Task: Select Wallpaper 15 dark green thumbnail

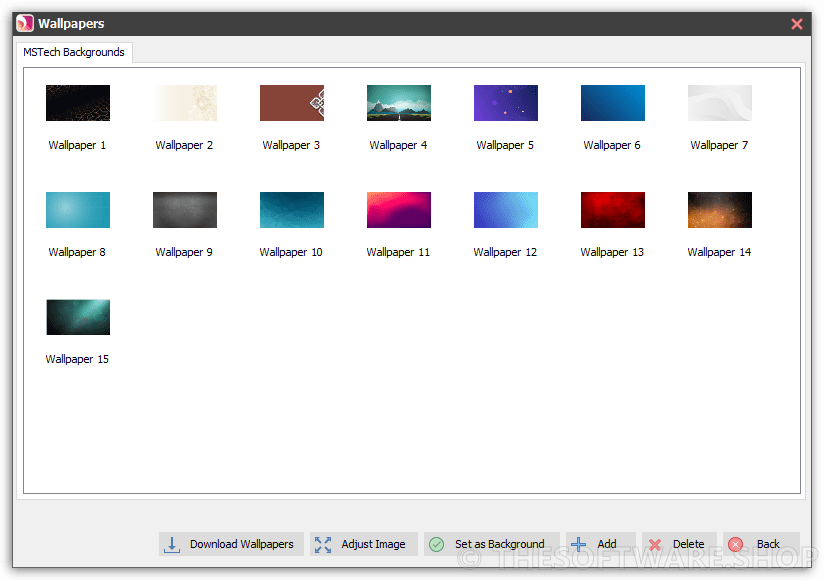Action: pyautogui.click(x=78, y=317)
